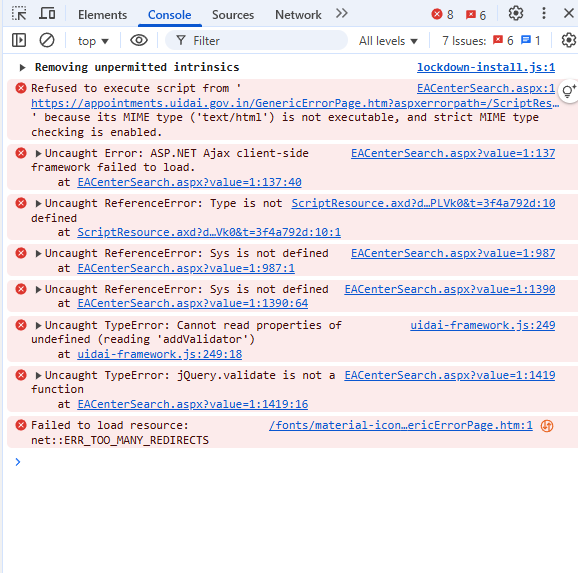Click error icon beside Refused to execute script
Viewport: 578px width, 573px height.
(21, 88)
